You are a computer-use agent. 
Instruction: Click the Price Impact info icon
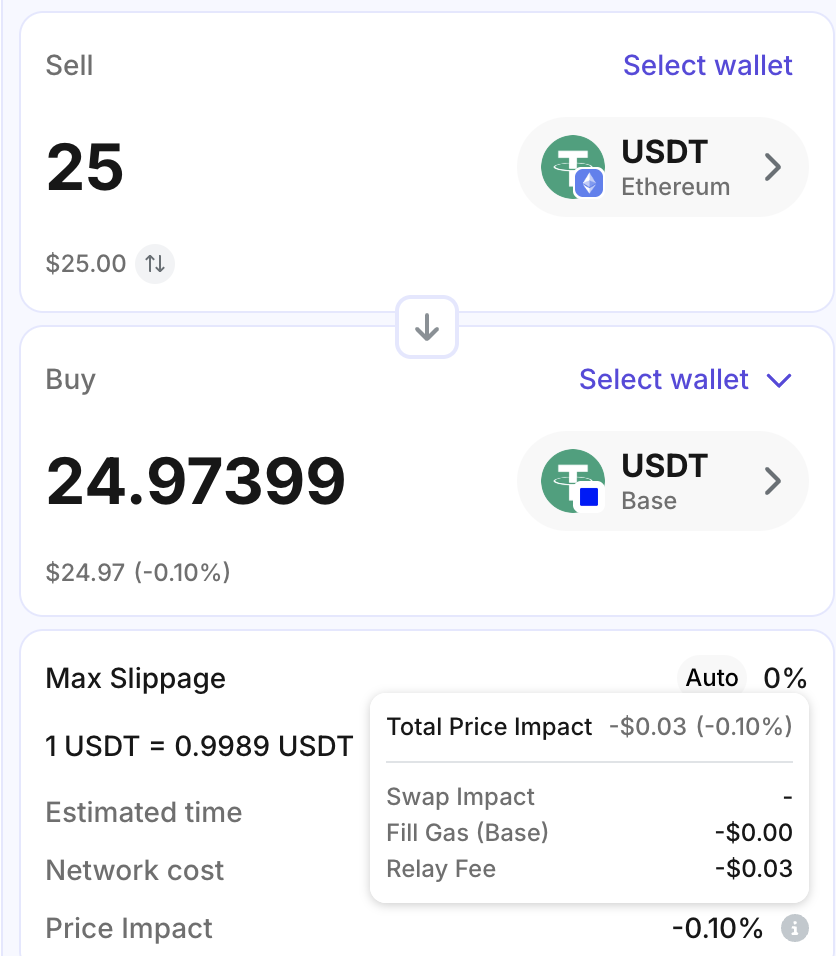coord(794,928)
